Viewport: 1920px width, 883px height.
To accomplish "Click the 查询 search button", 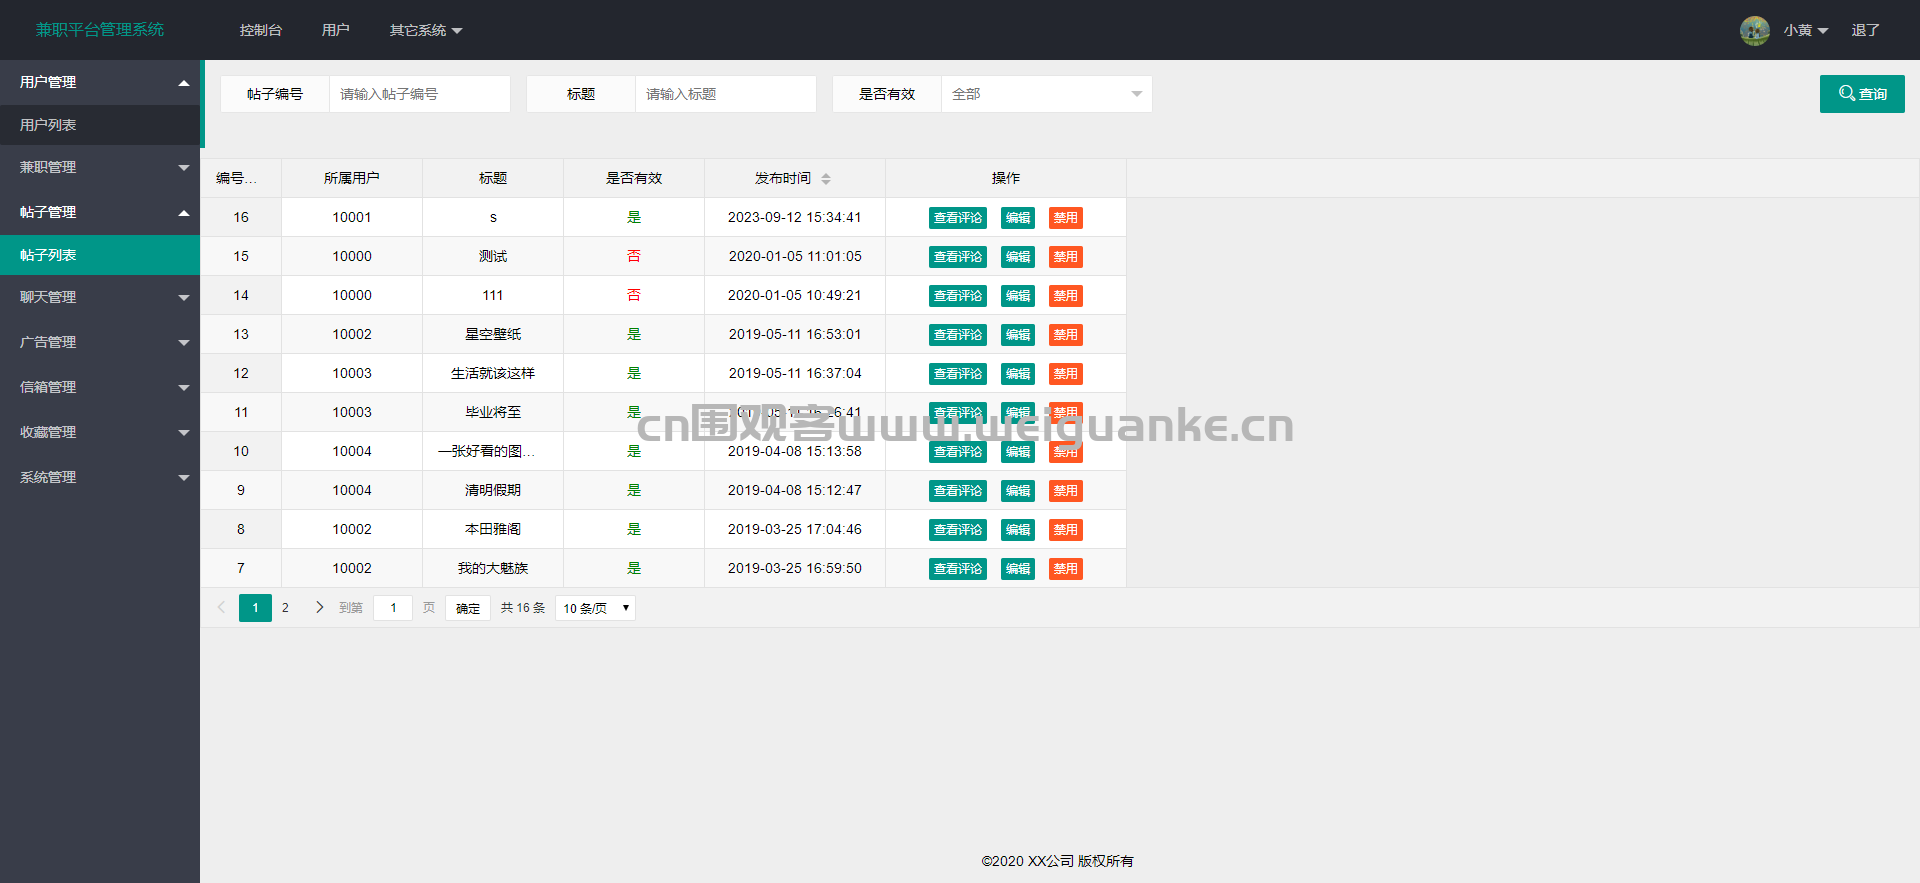I will click(x=1862, y=94).
